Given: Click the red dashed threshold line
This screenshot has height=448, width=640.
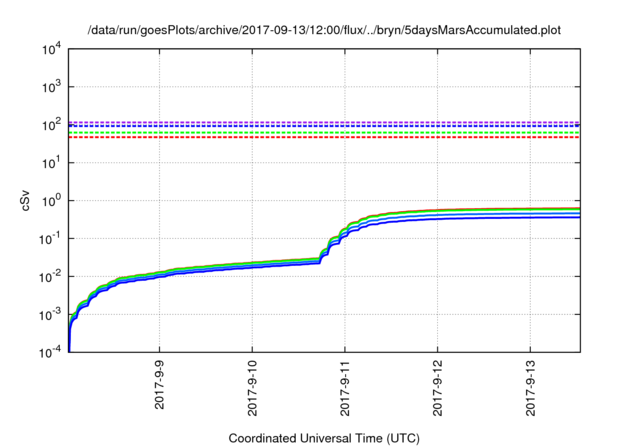Looking at the screenshot, I should pos(324,138).
